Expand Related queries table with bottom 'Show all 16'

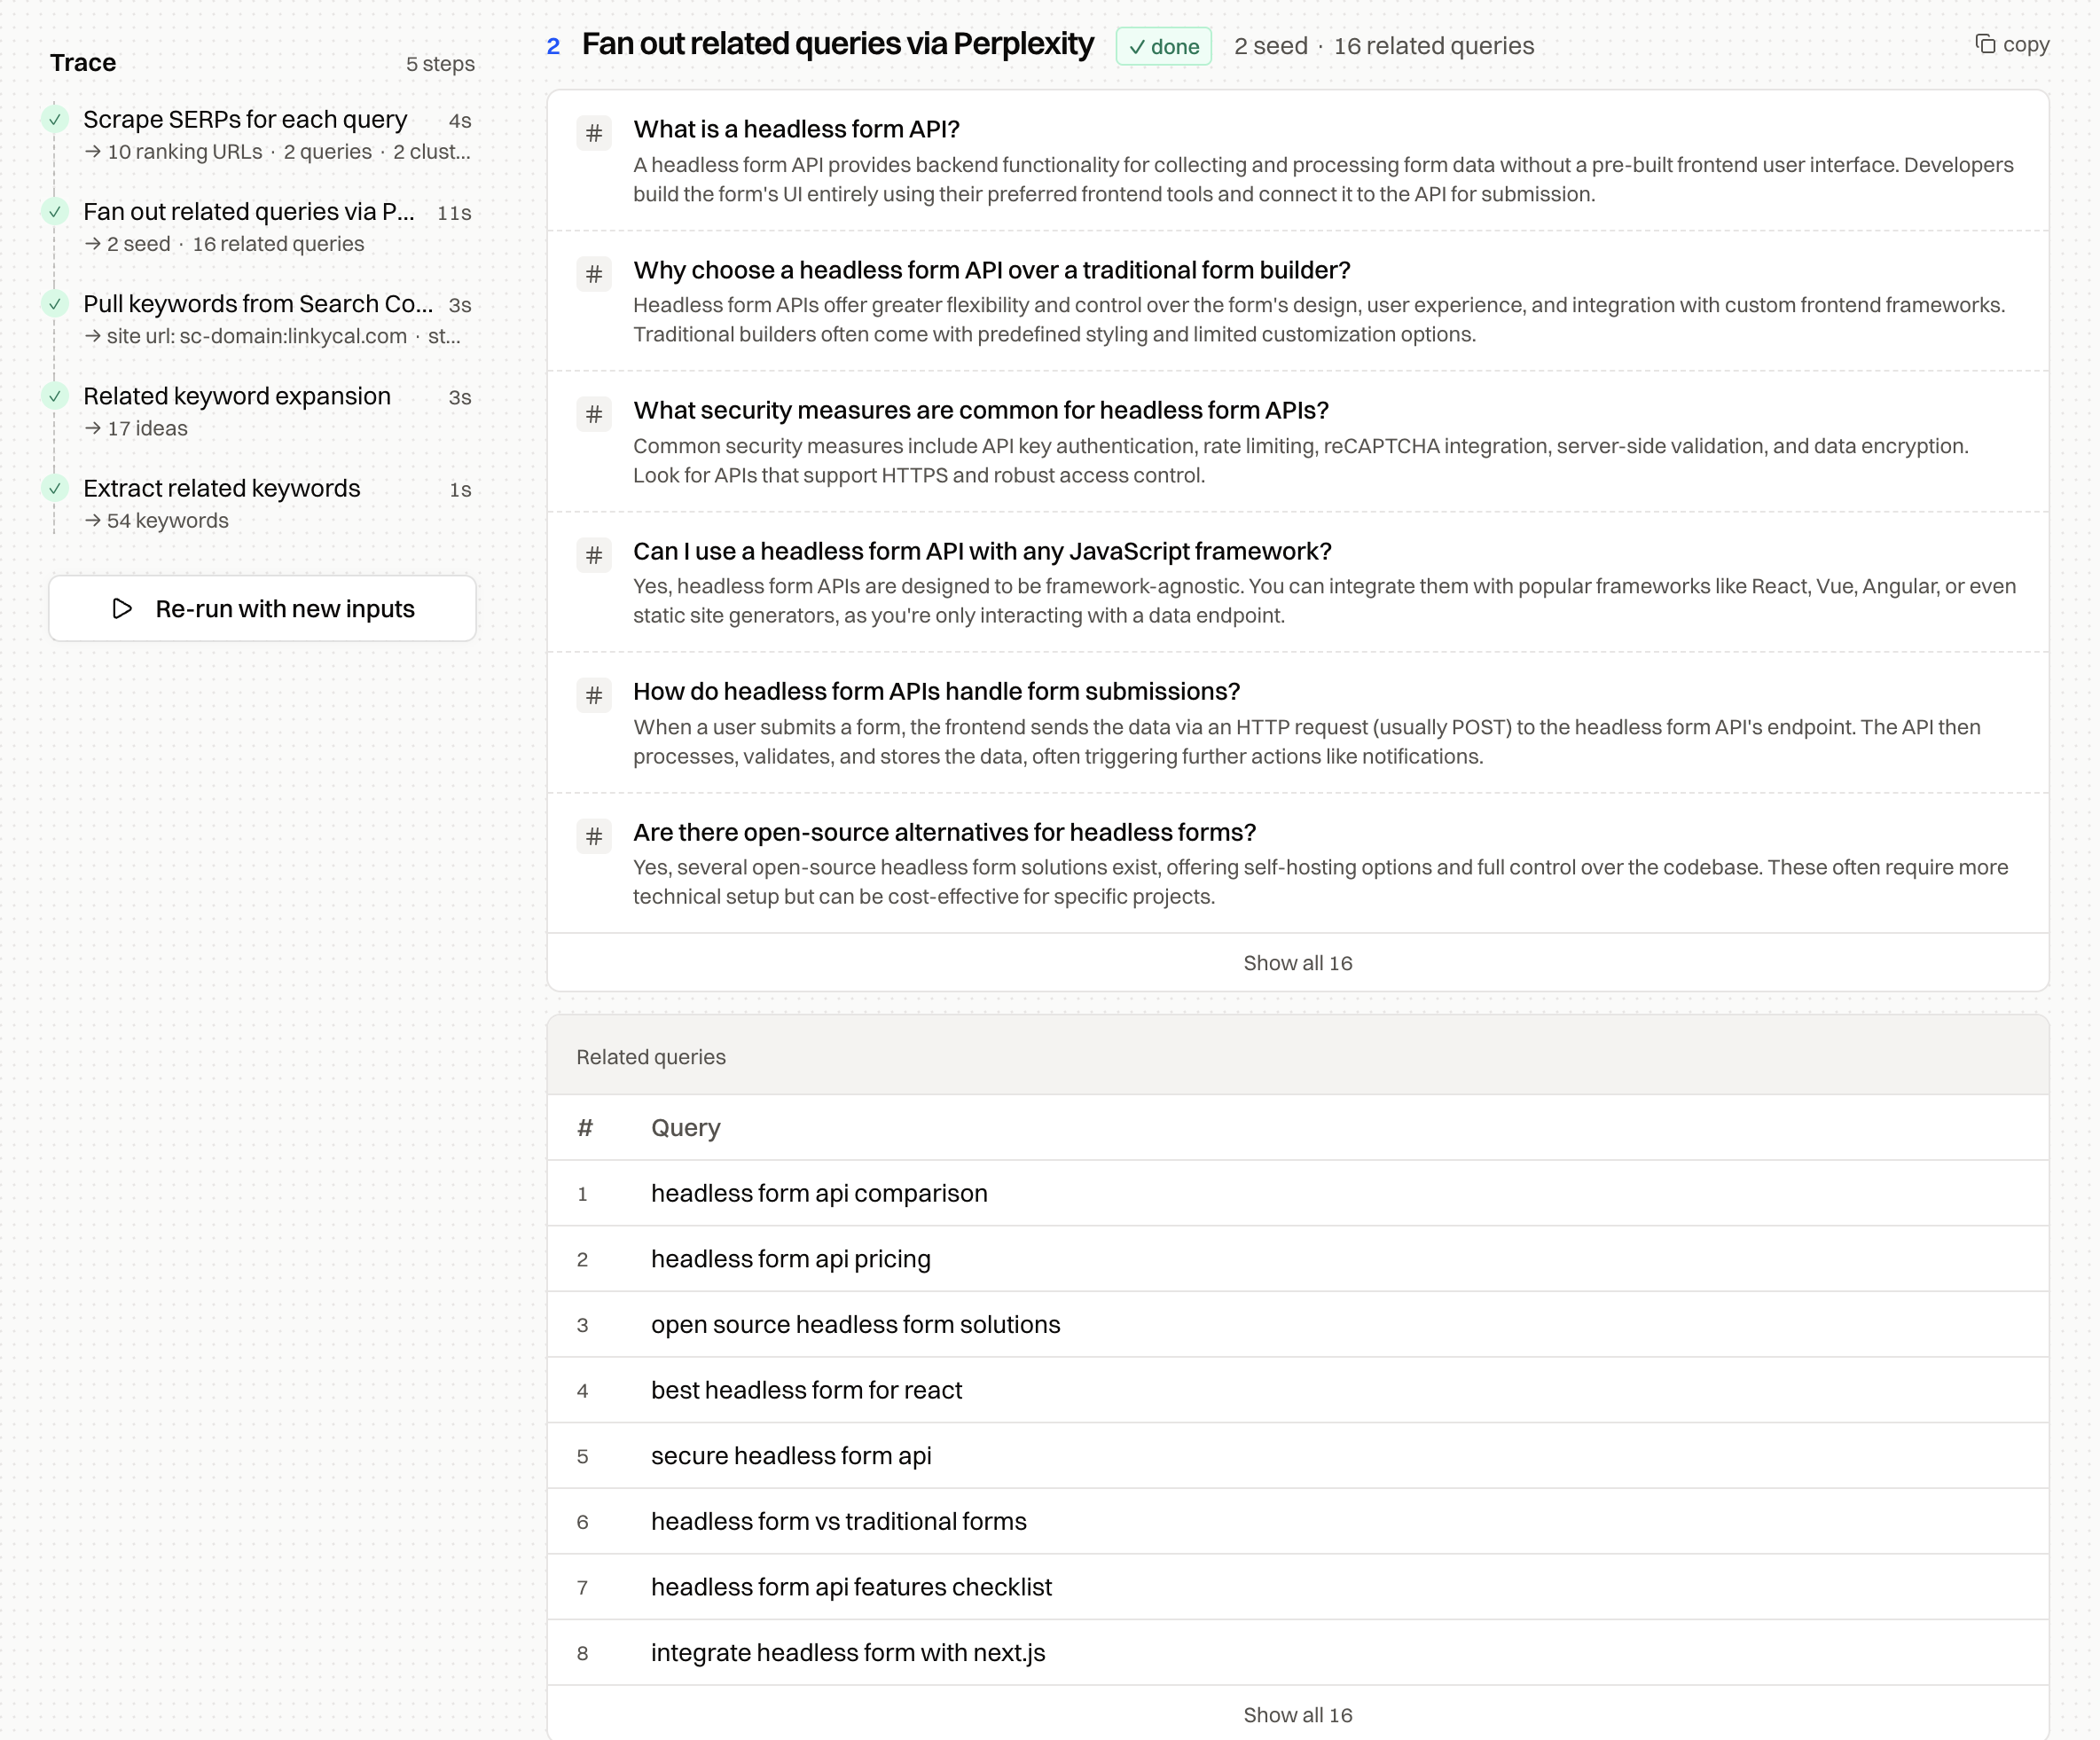(1297, 1715)
